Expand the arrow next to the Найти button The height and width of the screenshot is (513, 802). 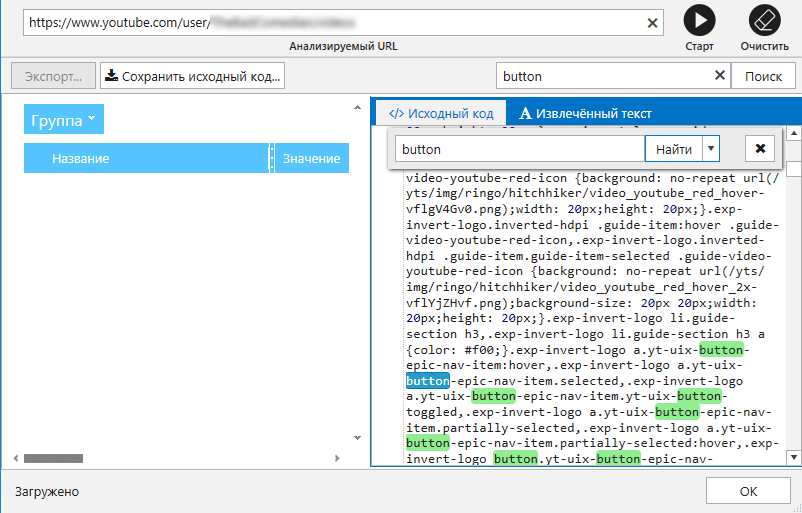coord(710,149)
